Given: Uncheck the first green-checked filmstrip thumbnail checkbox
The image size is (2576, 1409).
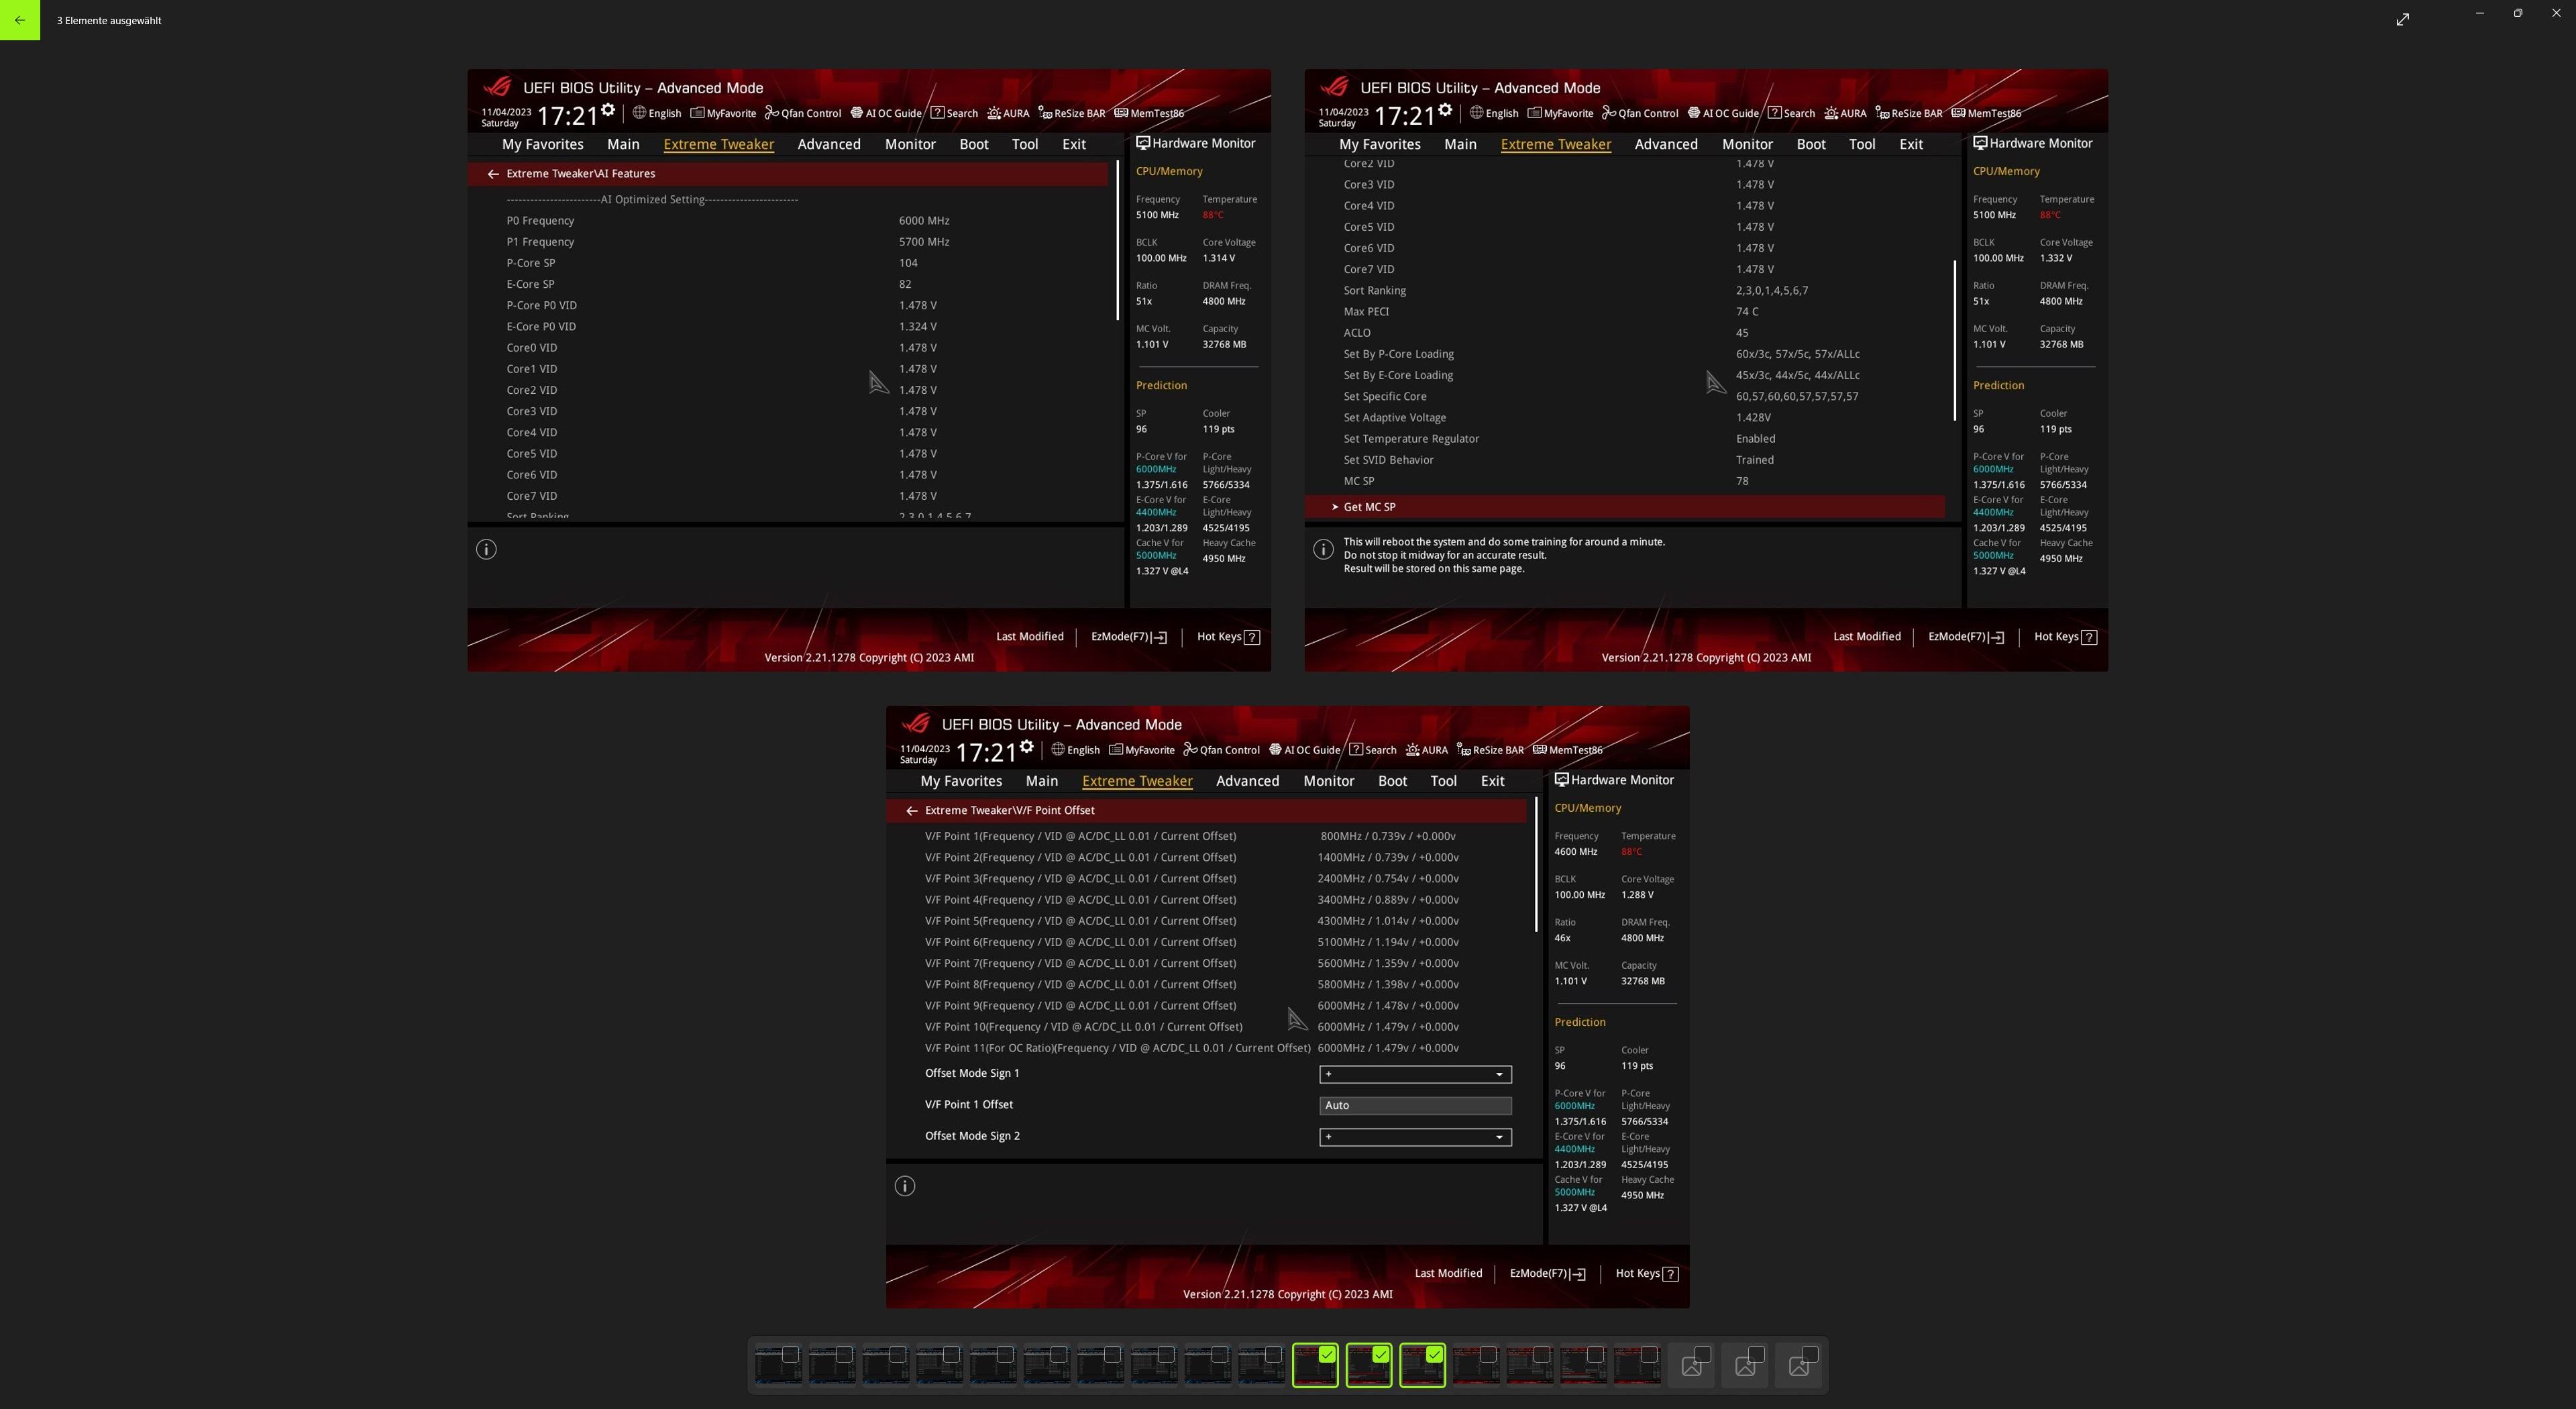Looking at the screenshot, I should (x=1327, y=1354).
